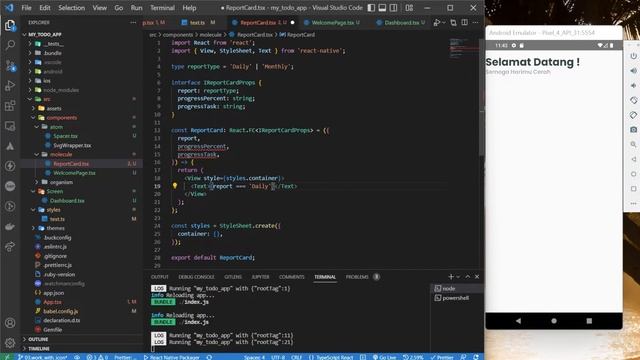The width and height of the screenshot is (640, 360).
Task: Switch to the Dashboard.tsx editor tab
Action: click(401, 22)
